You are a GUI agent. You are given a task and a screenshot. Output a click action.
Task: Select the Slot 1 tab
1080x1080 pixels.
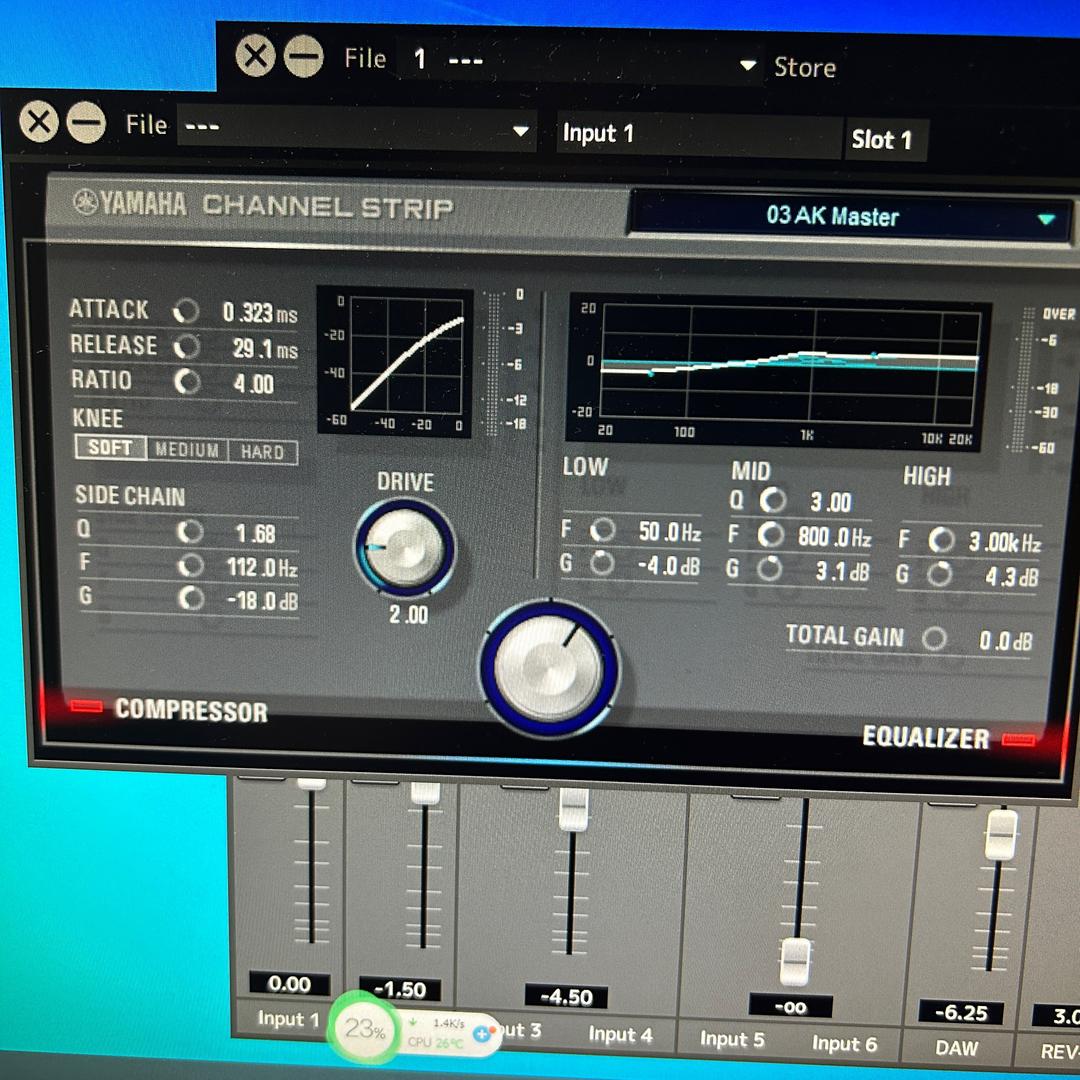(882, 140)
